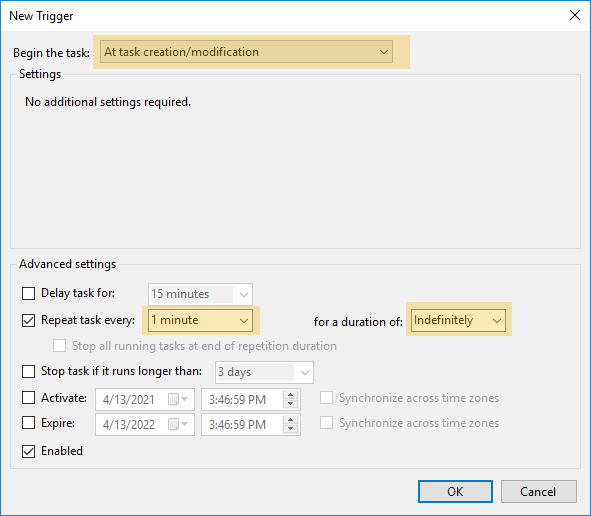The width and height of the screenshot is (591, 516).
Task: Check the Expire checkbox
Action: click(28, 423)
